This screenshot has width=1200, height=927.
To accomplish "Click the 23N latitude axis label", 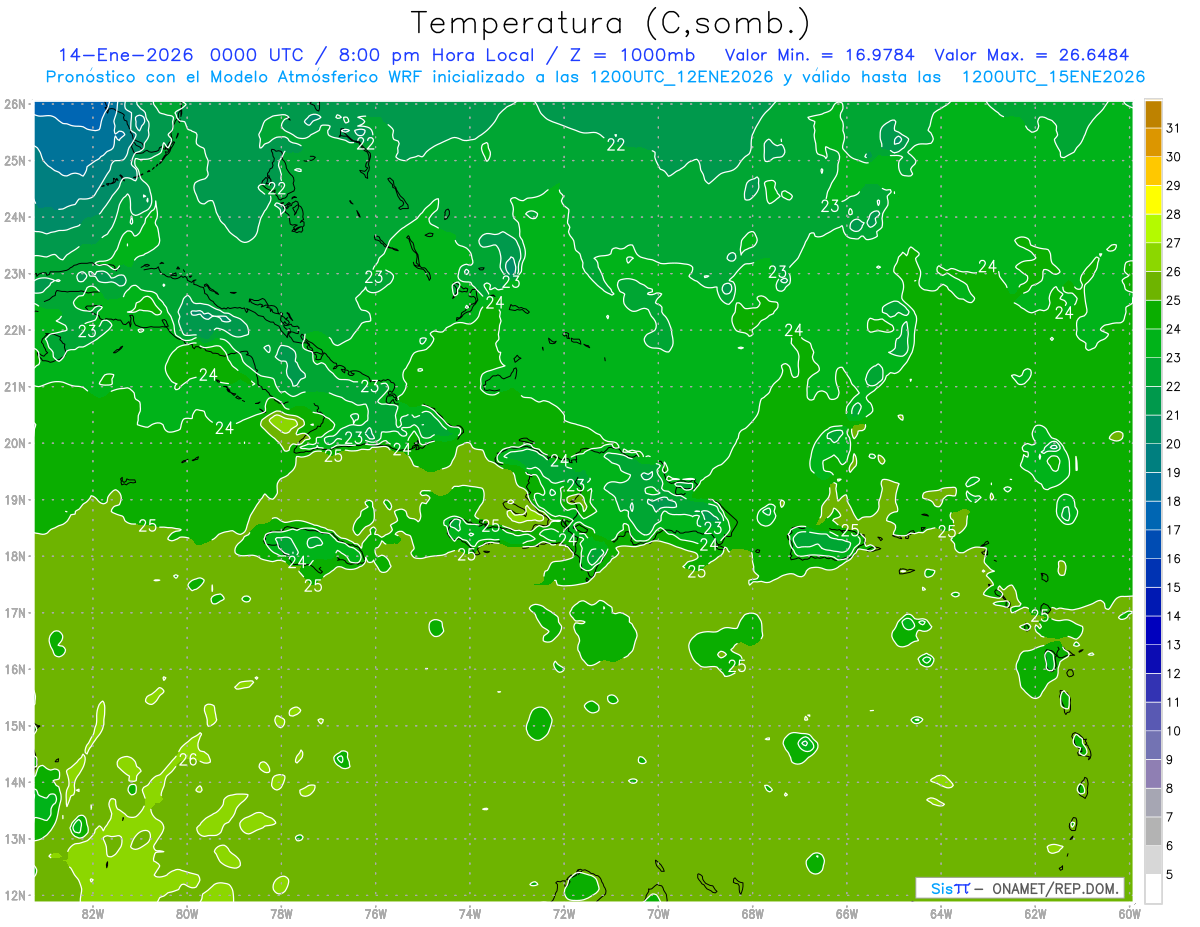I will coord(15,273).
